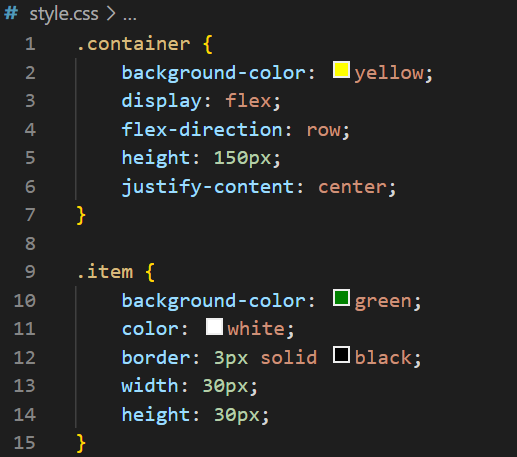
Task: Click the 'width' property name
Action: pyautogui.click(x=150, y=385)
